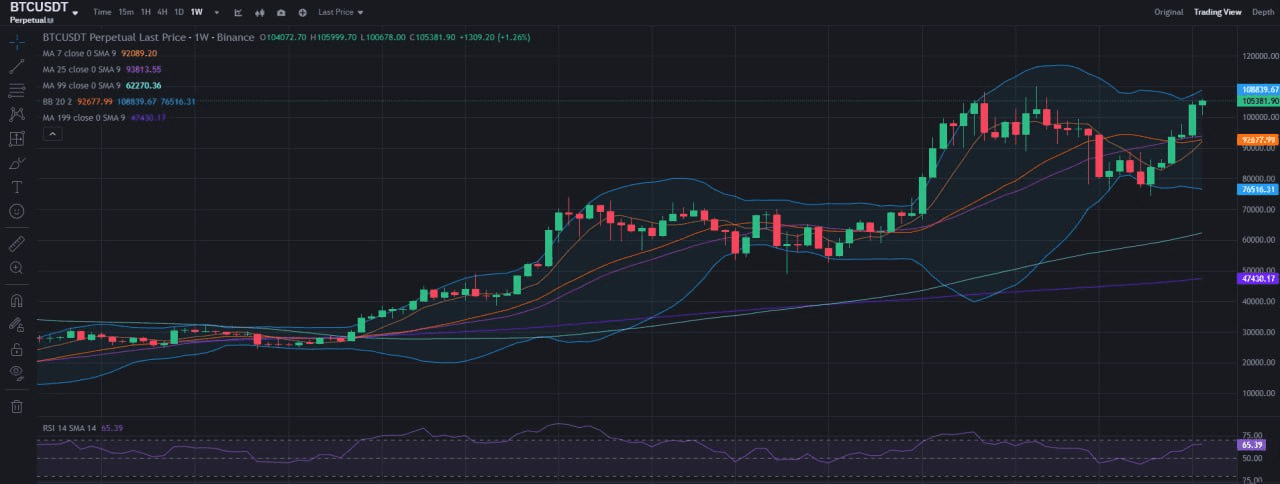Select the XABCD pattern tool
Screen dimensions: 1280x484
pyautogui.click(x=16, y=114)
